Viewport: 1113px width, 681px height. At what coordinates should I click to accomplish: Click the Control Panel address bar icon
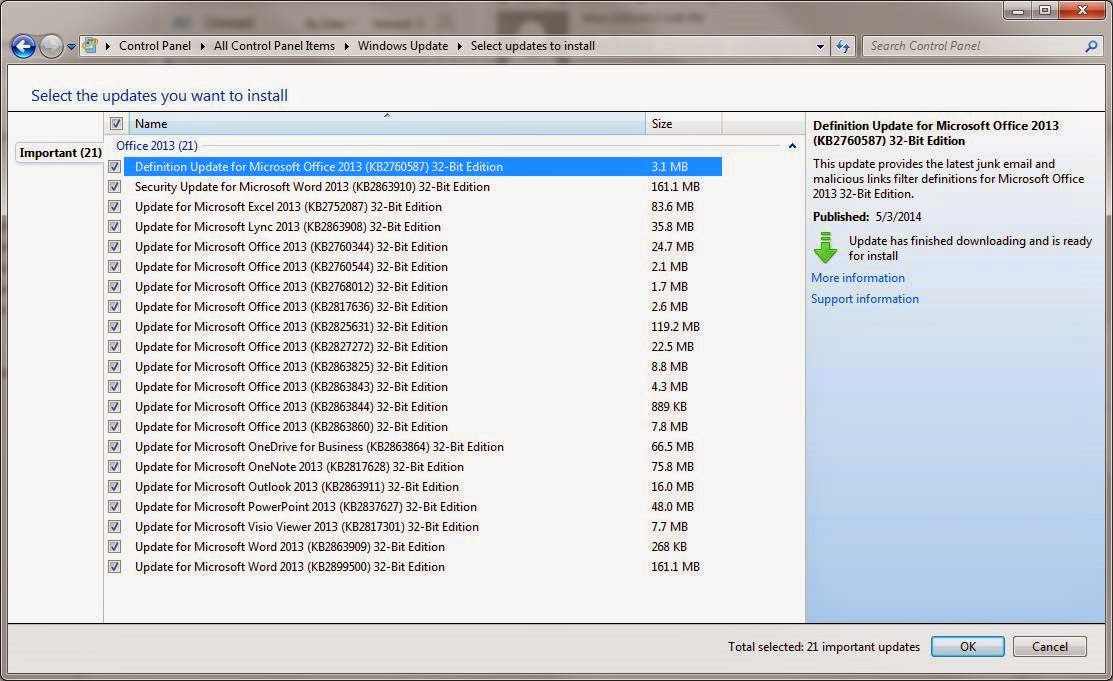pyautogui.click(x=90, y=45)
